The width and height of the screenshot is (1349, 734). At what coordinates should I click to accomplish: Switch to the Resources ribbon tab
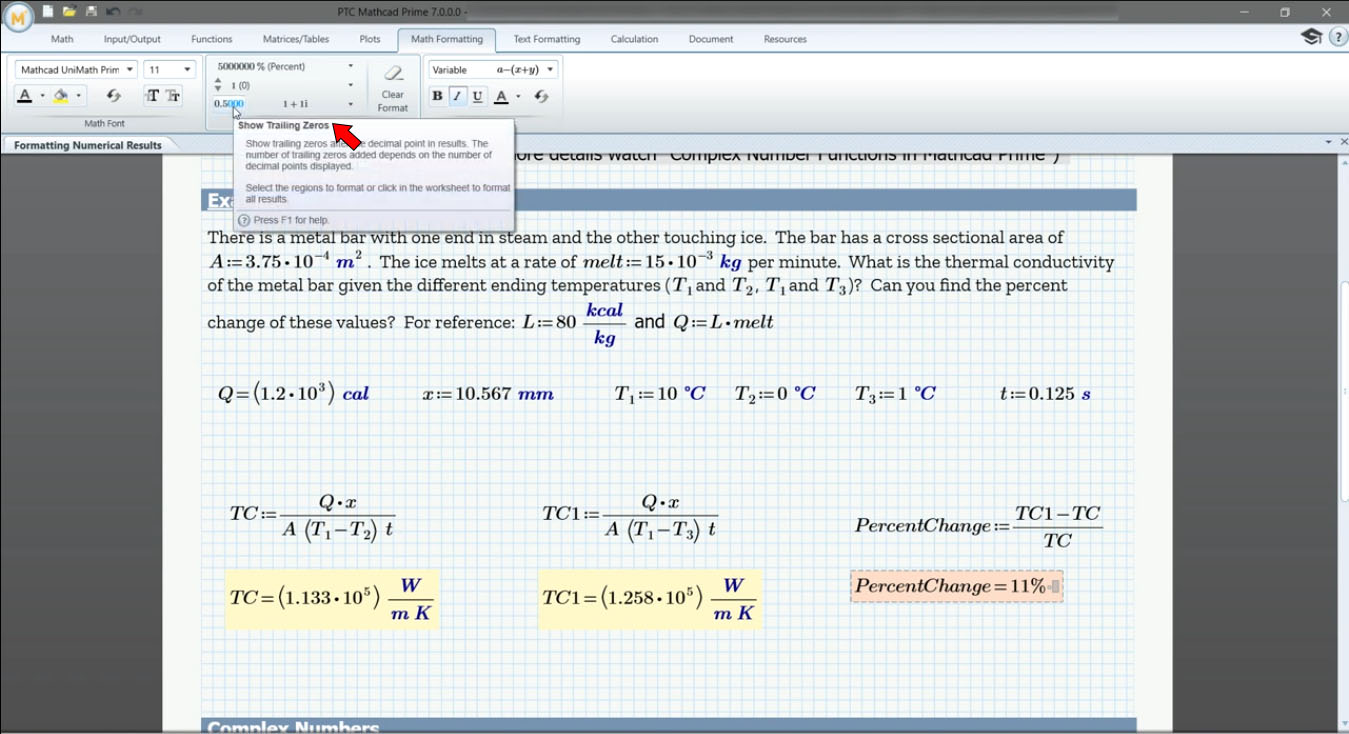[785, 39]
